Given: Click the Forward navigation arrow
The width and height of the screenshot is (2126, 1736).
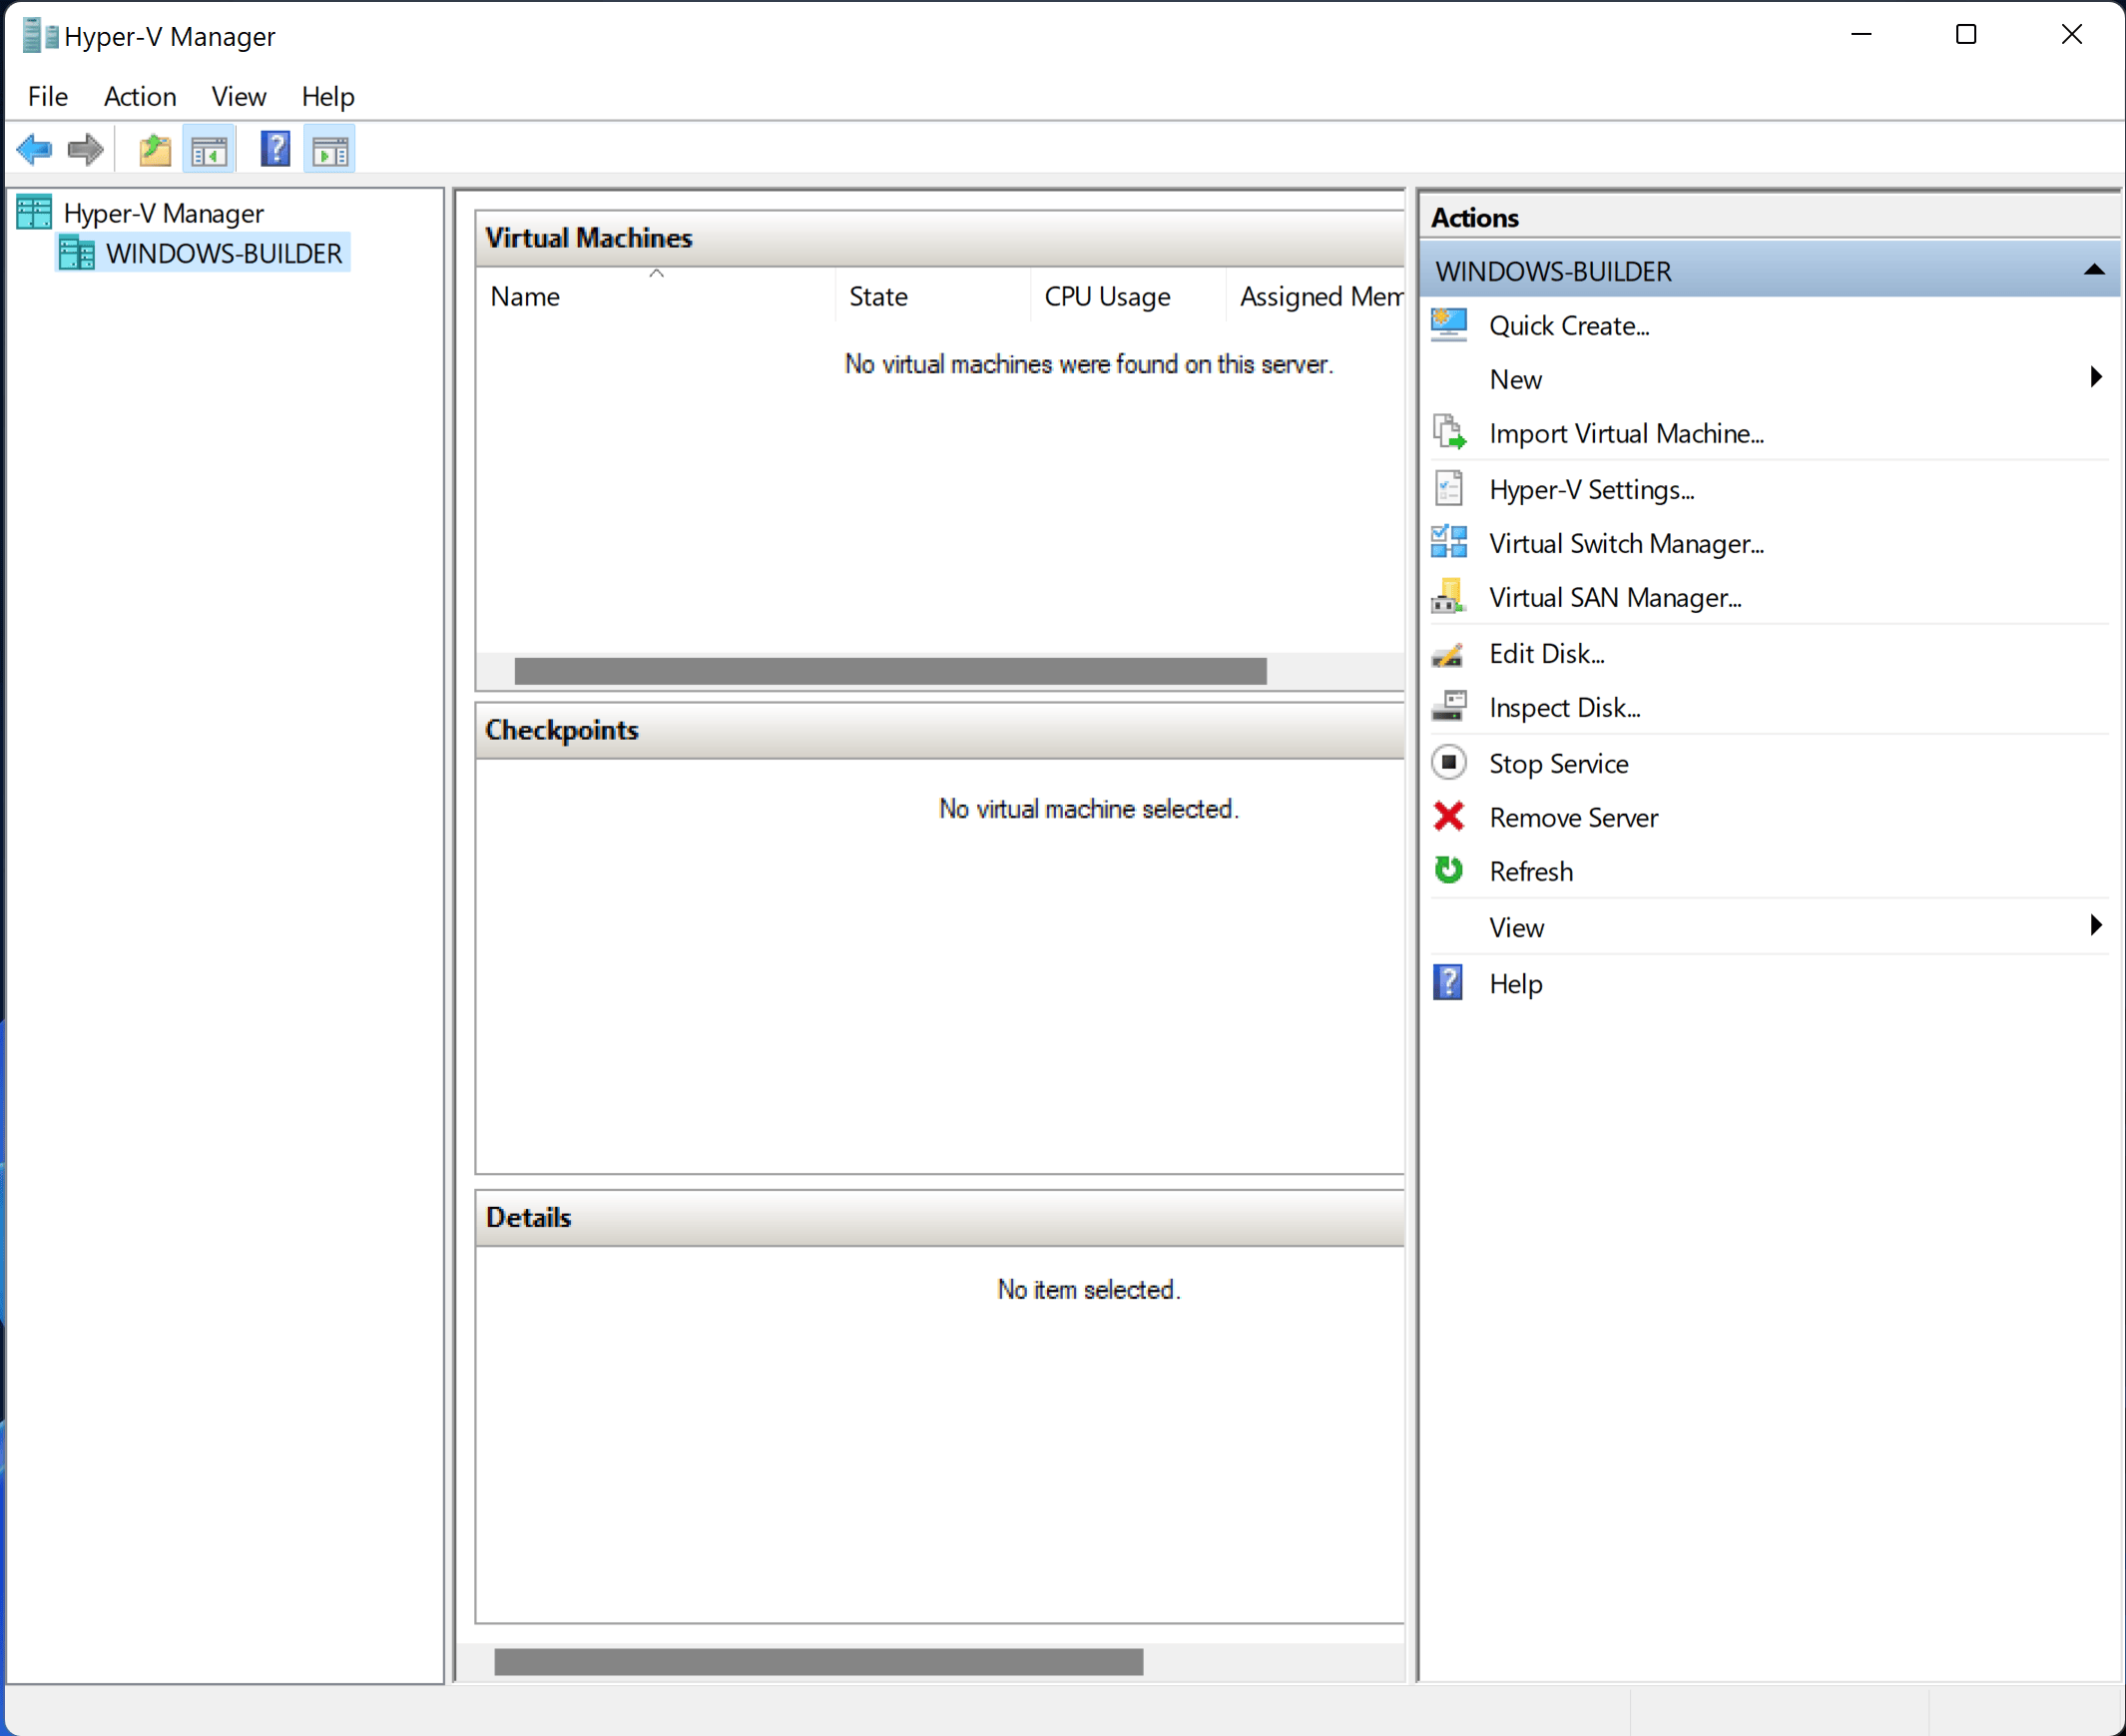Looking at the screenshot, I should point(85,148).
